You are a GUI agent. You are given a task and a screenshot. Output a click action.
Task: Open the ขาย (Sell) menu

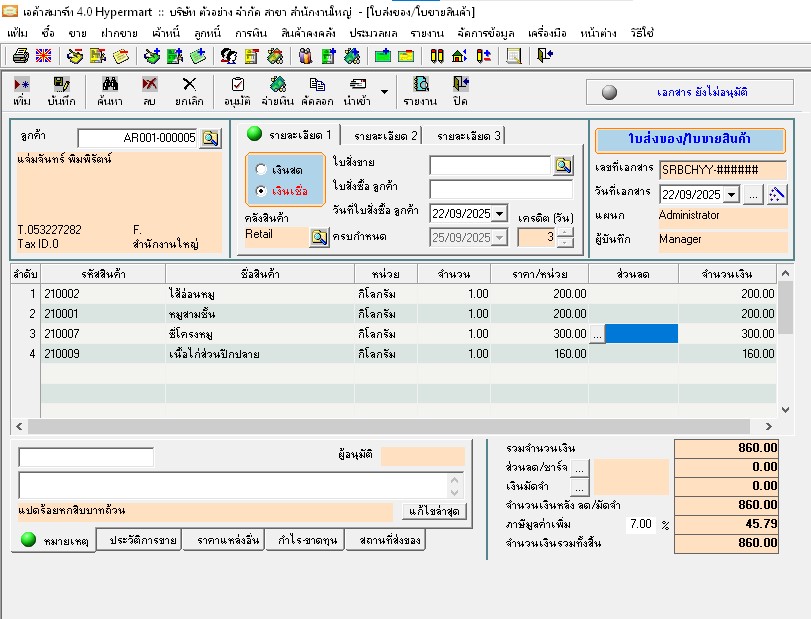click(x=77, y=33)
